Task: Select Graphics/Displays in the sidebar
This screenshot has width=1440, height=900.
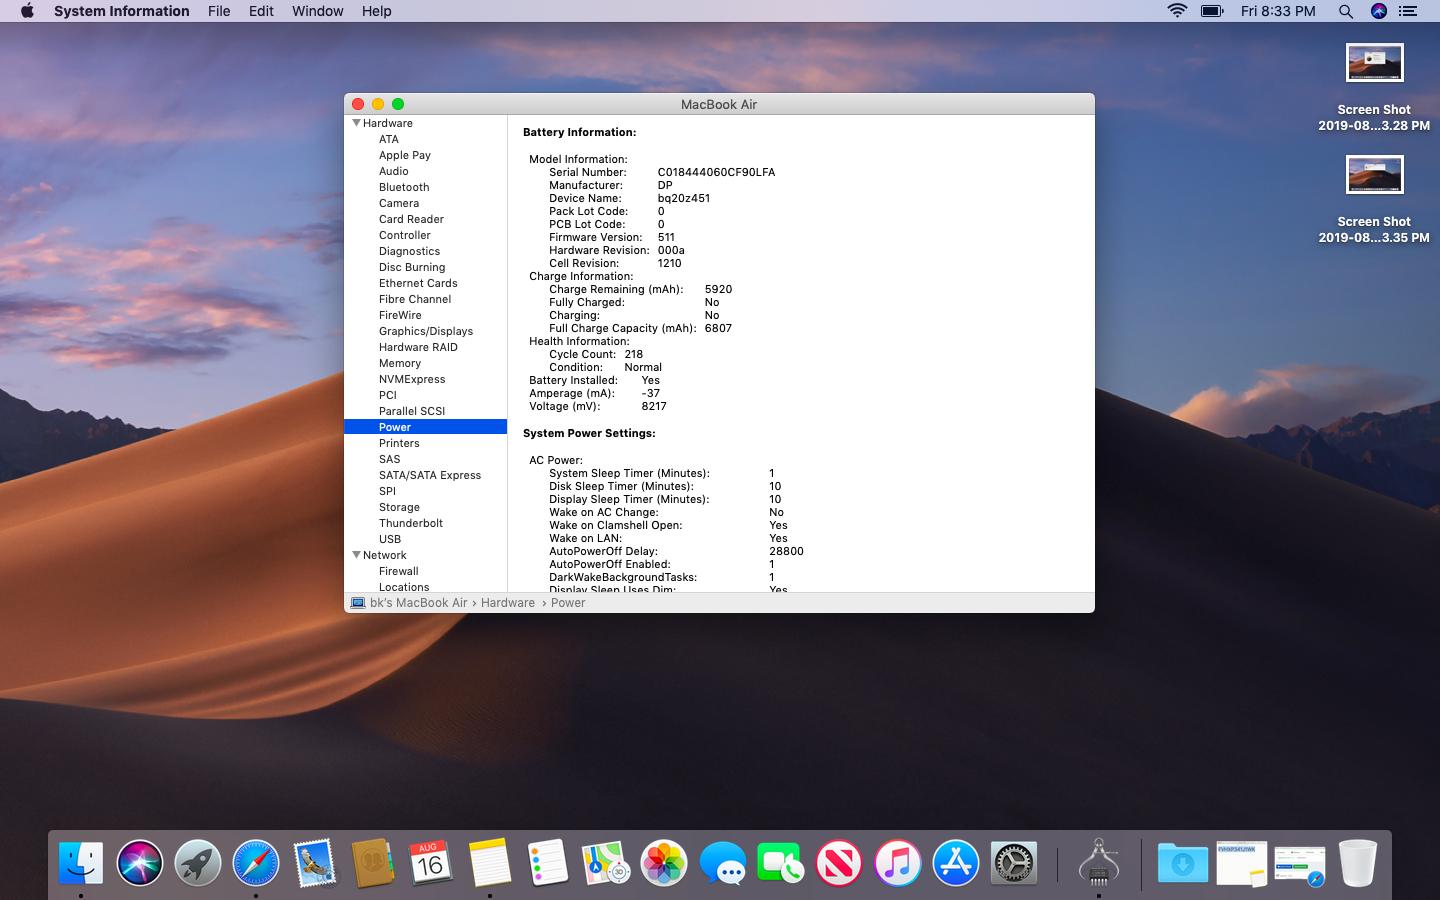Action: pos(426,331)
